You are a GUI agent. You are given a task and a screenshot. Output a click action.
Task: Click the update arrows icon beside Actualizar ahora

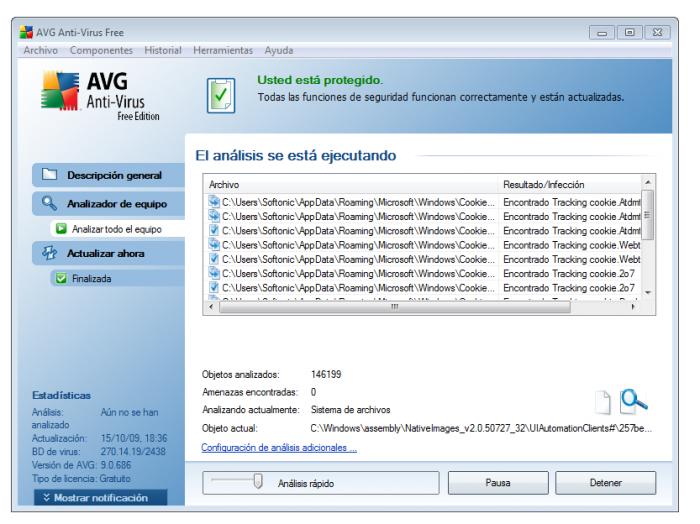click(49, 253)
